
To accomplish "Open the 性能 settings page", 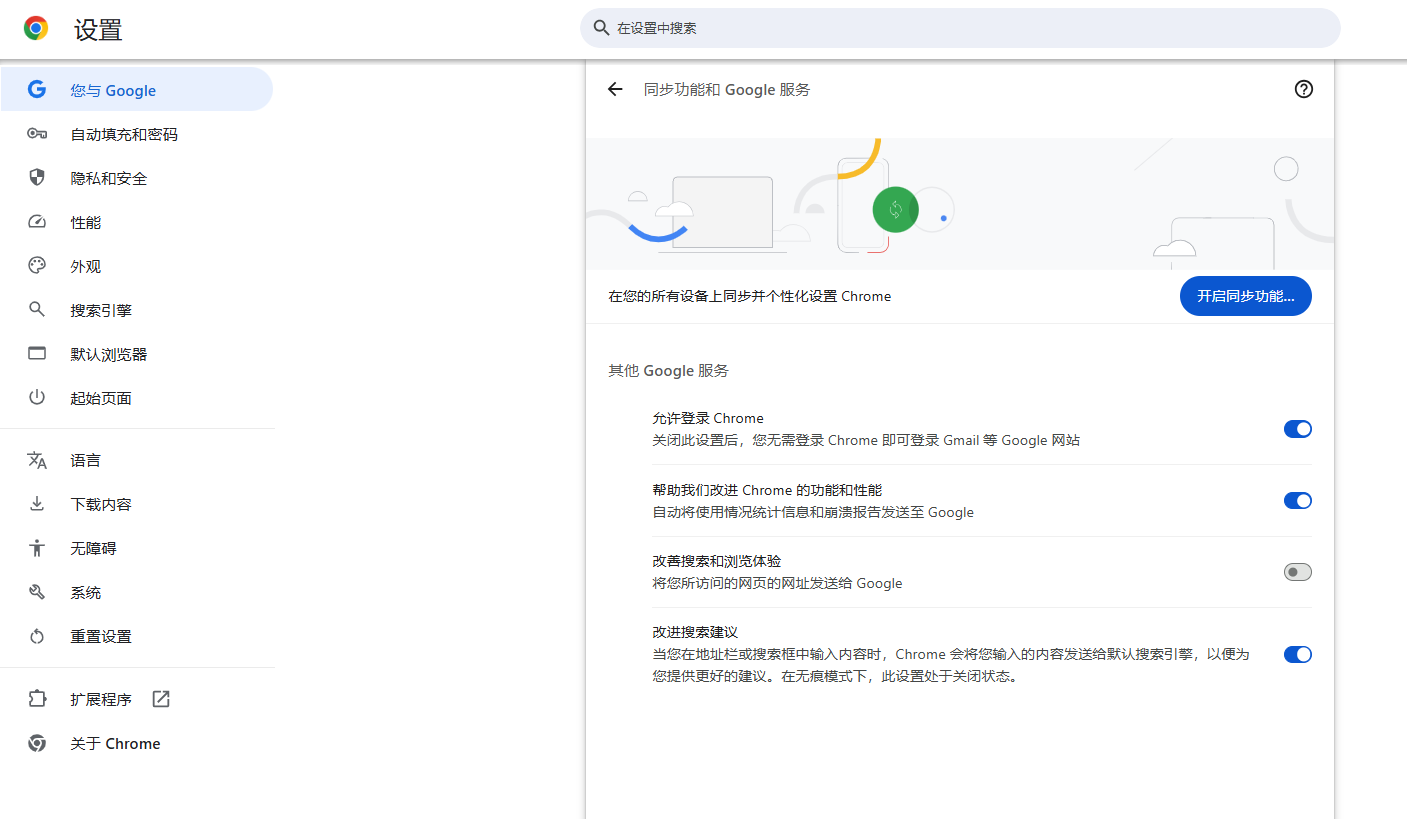I will [x=137, y=222].
